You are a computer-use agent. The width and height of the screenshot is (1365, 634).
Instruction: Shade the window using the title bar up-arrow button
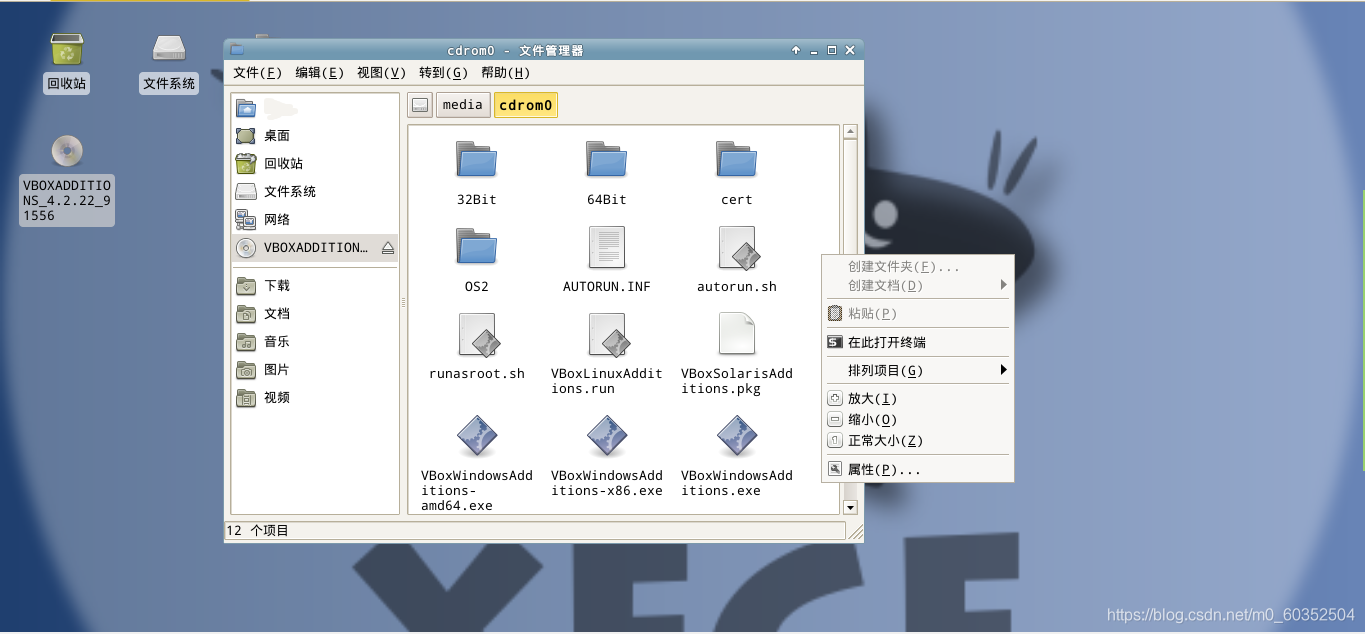click(796, 50)
